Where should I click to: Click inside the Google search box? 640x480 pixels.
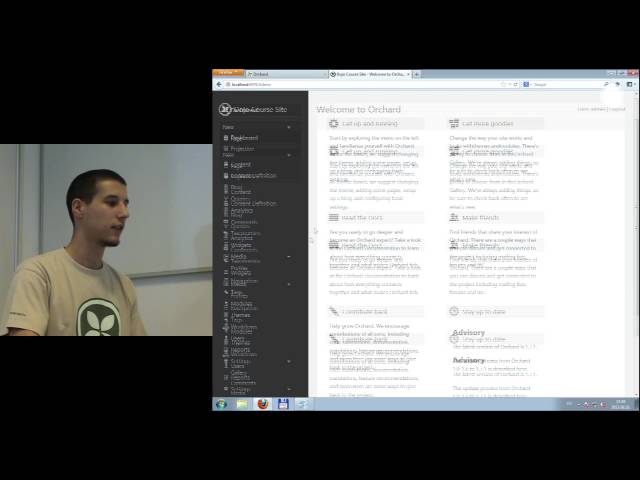tap(567, 84)
